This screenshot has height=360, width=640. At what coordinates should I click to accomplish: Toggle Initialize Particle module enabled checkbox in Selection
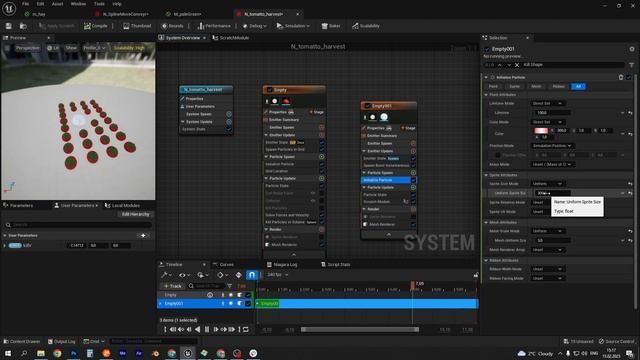coord(629,77)
